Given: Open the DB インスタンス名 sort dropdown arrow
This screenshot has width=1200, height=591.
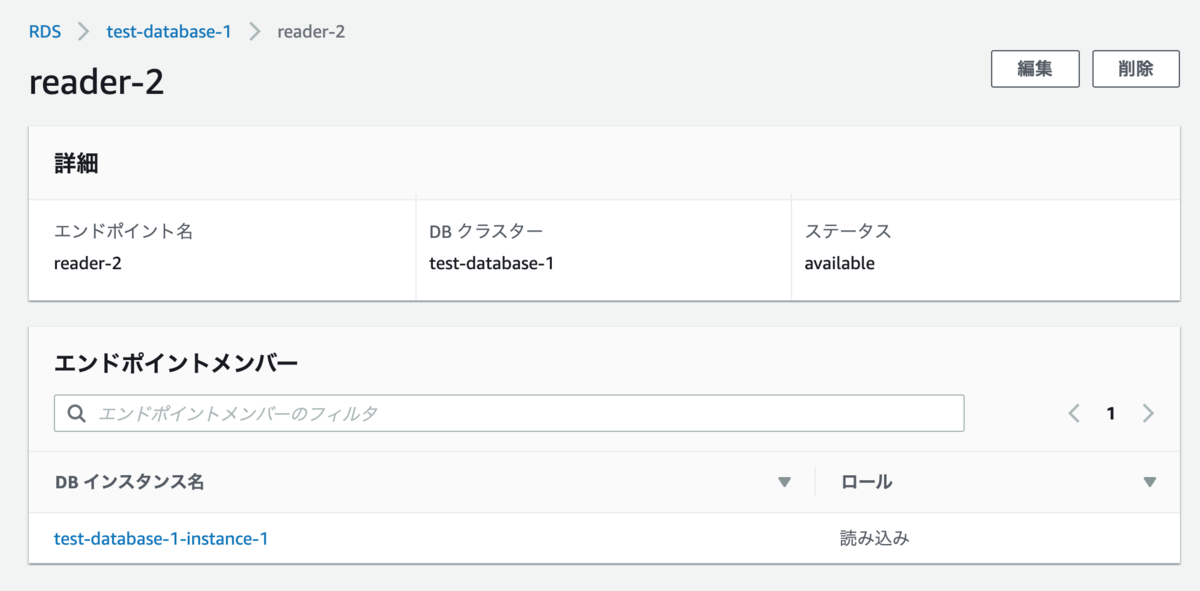Looking at the screenshot, I should click(x=786, y=481).
